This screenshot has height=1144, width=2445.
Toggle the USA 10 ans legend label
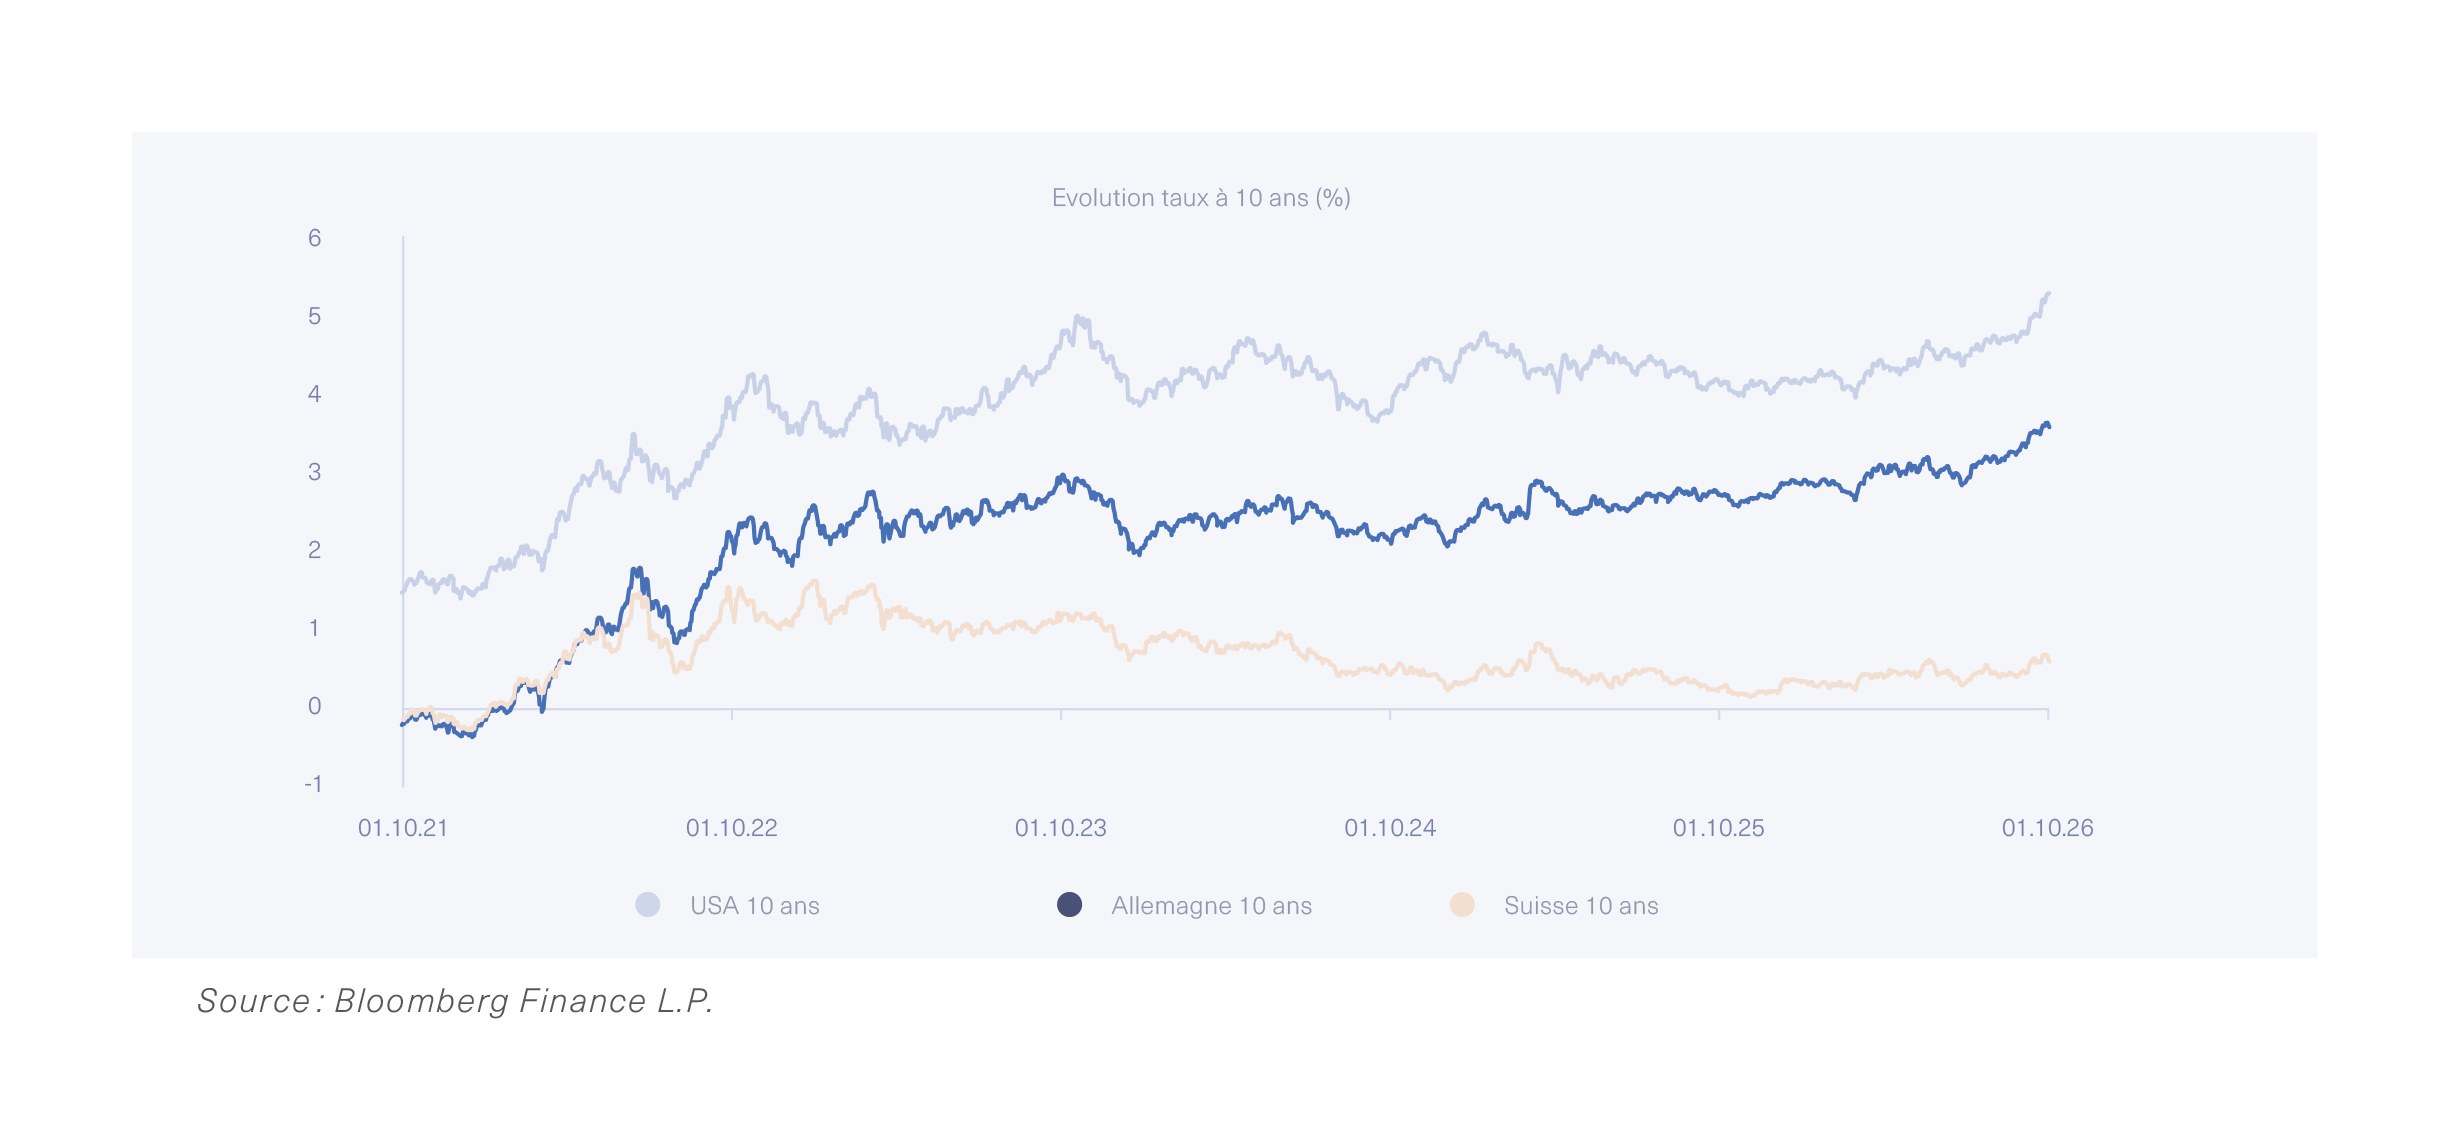coord(755,906)
